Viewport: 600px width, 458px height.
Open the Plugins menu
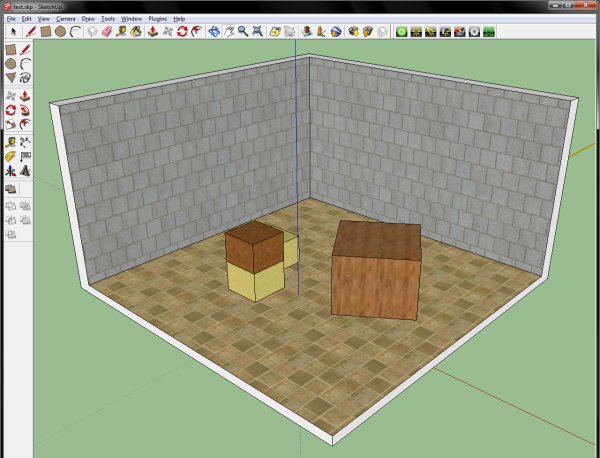pos(158,19)
